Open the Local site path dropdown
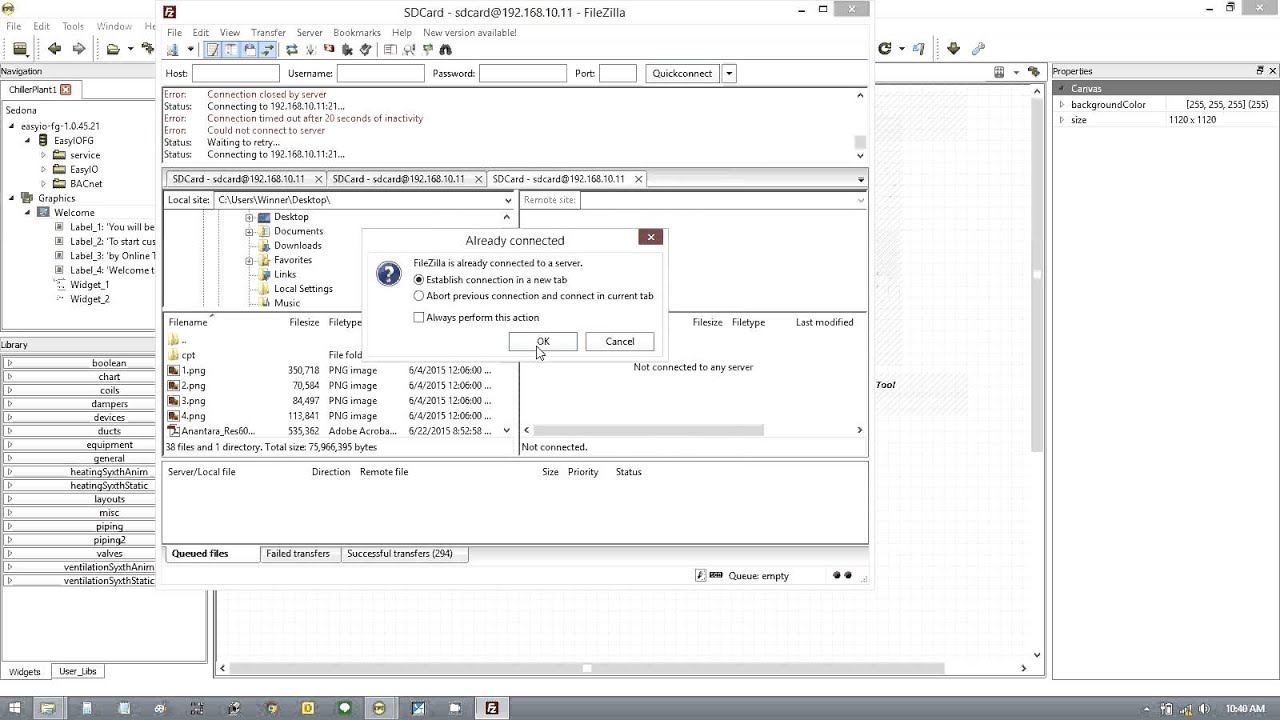The width and height of the screenshot is (1280, 720). [x=508, y=200]
